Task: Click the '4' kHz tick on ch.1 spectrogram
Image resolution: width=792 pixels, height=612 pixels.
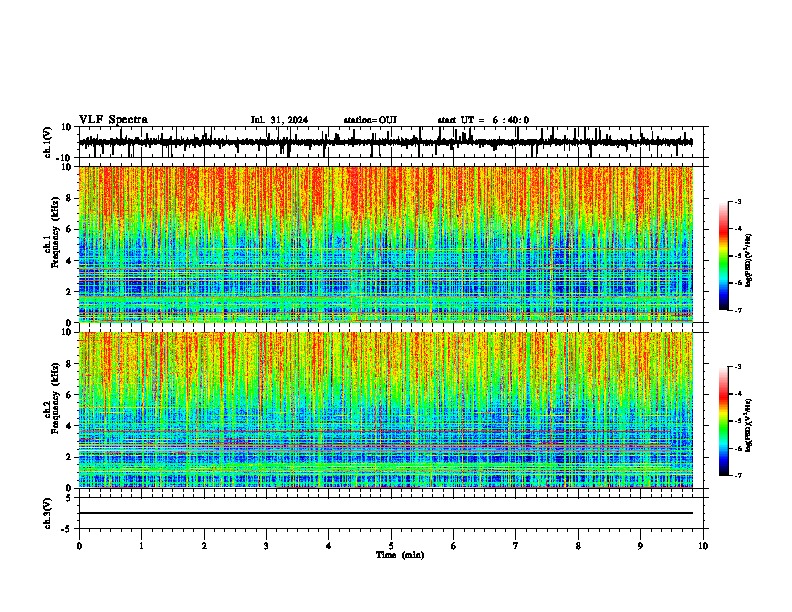Action: tap(69, 261)
